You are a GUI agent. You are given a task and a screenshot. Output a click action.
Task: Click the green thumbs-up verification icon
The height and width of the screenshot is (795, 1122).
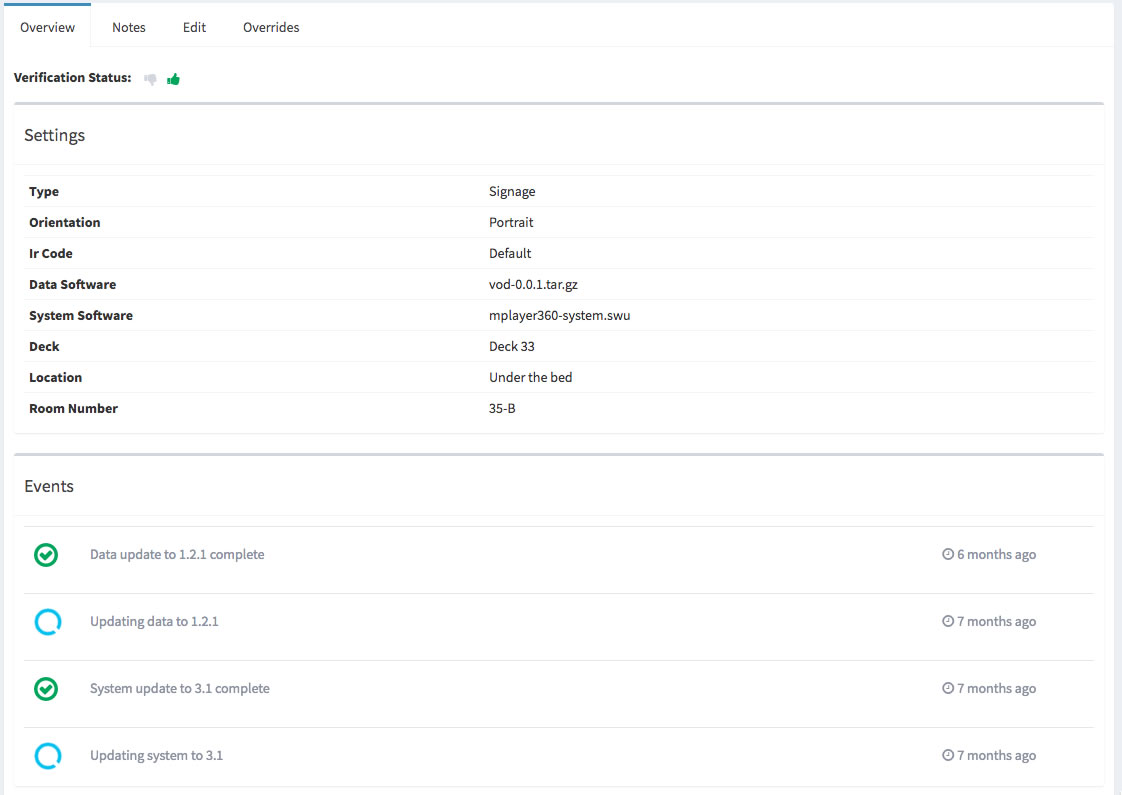pos(174,79)
